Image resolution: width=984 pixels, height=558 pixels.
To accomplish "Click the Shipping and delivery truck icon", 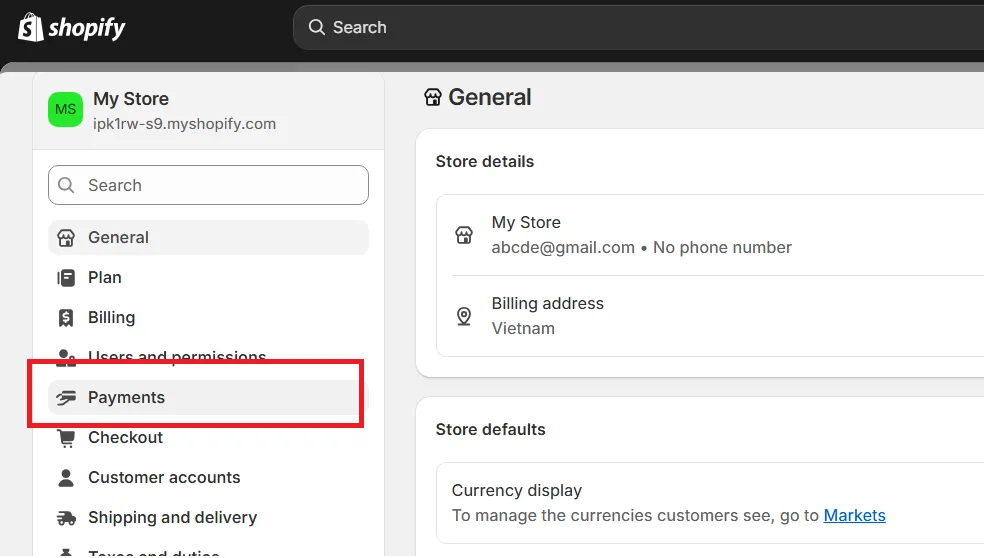I will click(66, 518).
